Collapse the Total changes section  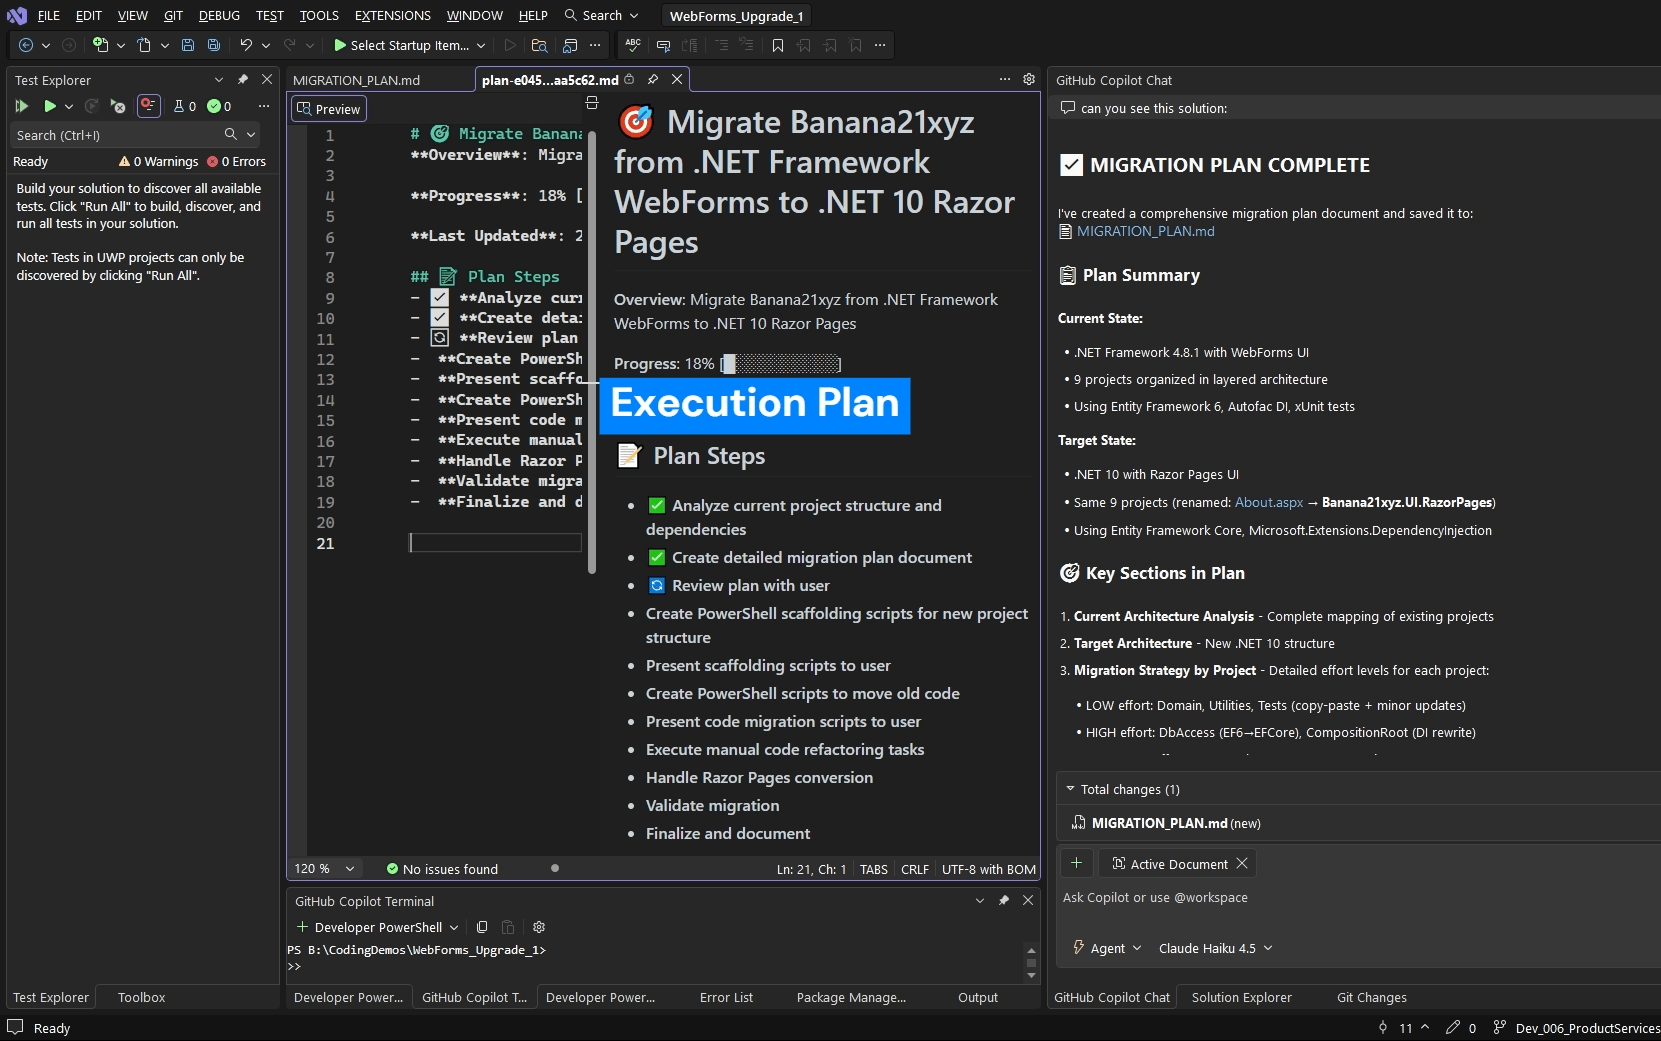pos(1070,789)
